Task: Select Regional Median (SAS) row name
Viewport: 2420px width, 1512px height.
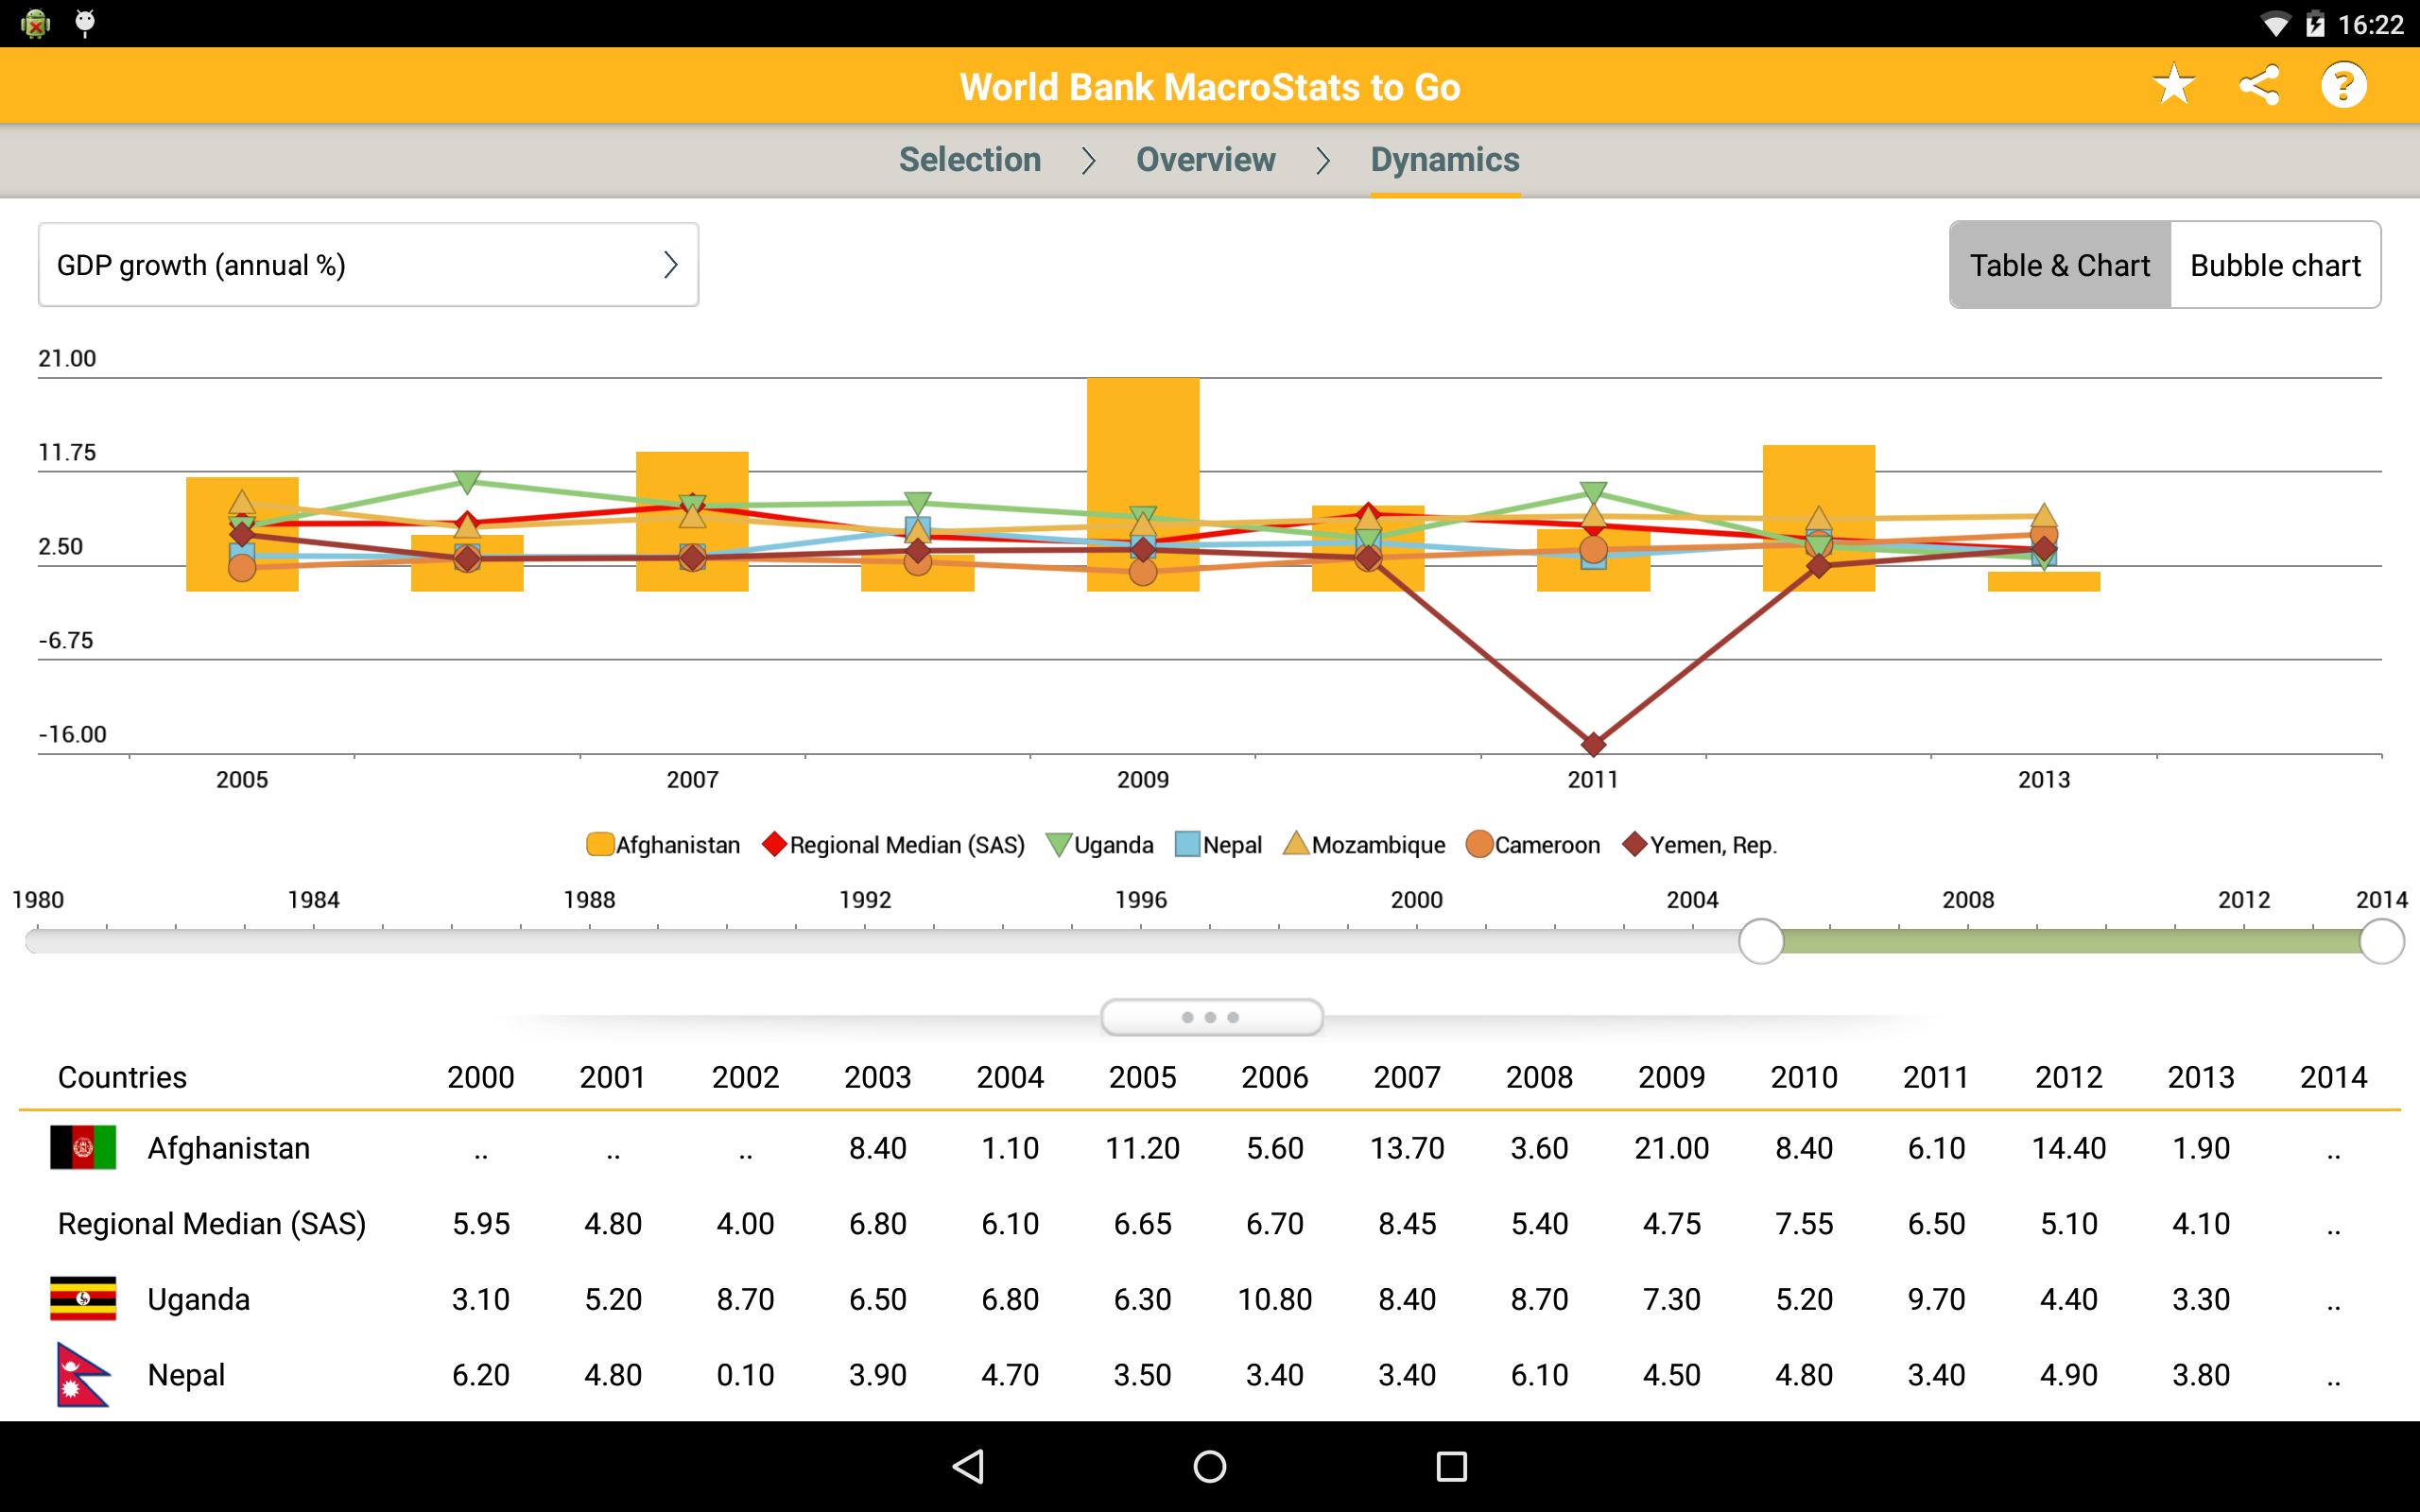Action: tap(212, 1224)
